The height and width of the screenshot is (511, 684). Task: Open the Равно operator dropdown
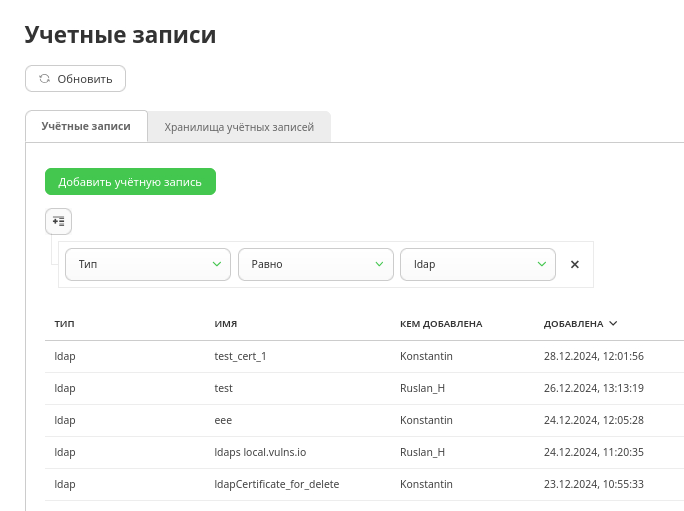pyautogui.click(x=316, y=264)
